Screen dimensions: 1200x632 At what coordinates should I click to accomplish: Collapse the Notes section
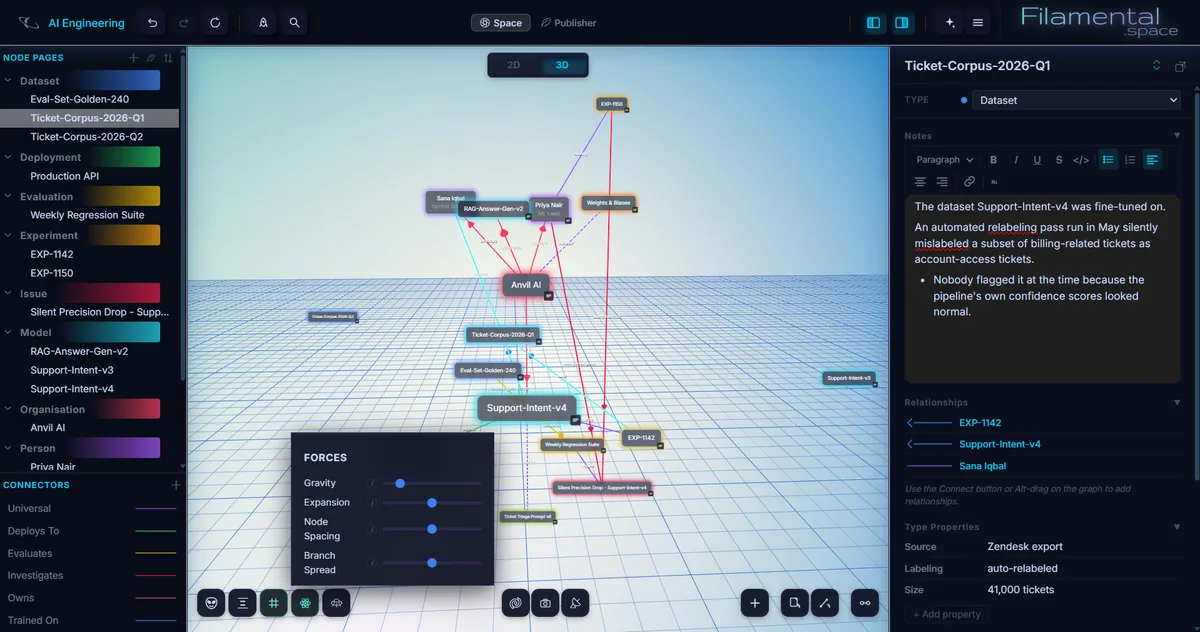click(1177, 136)
